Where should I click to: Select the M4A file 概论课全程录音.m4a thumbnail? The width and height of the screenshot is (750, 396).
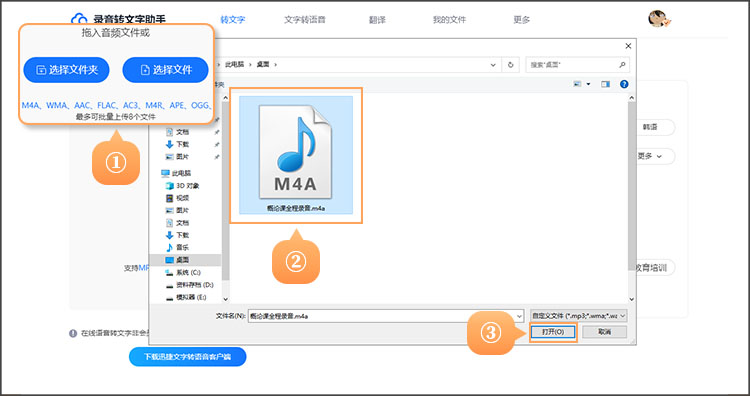(296, 154)
